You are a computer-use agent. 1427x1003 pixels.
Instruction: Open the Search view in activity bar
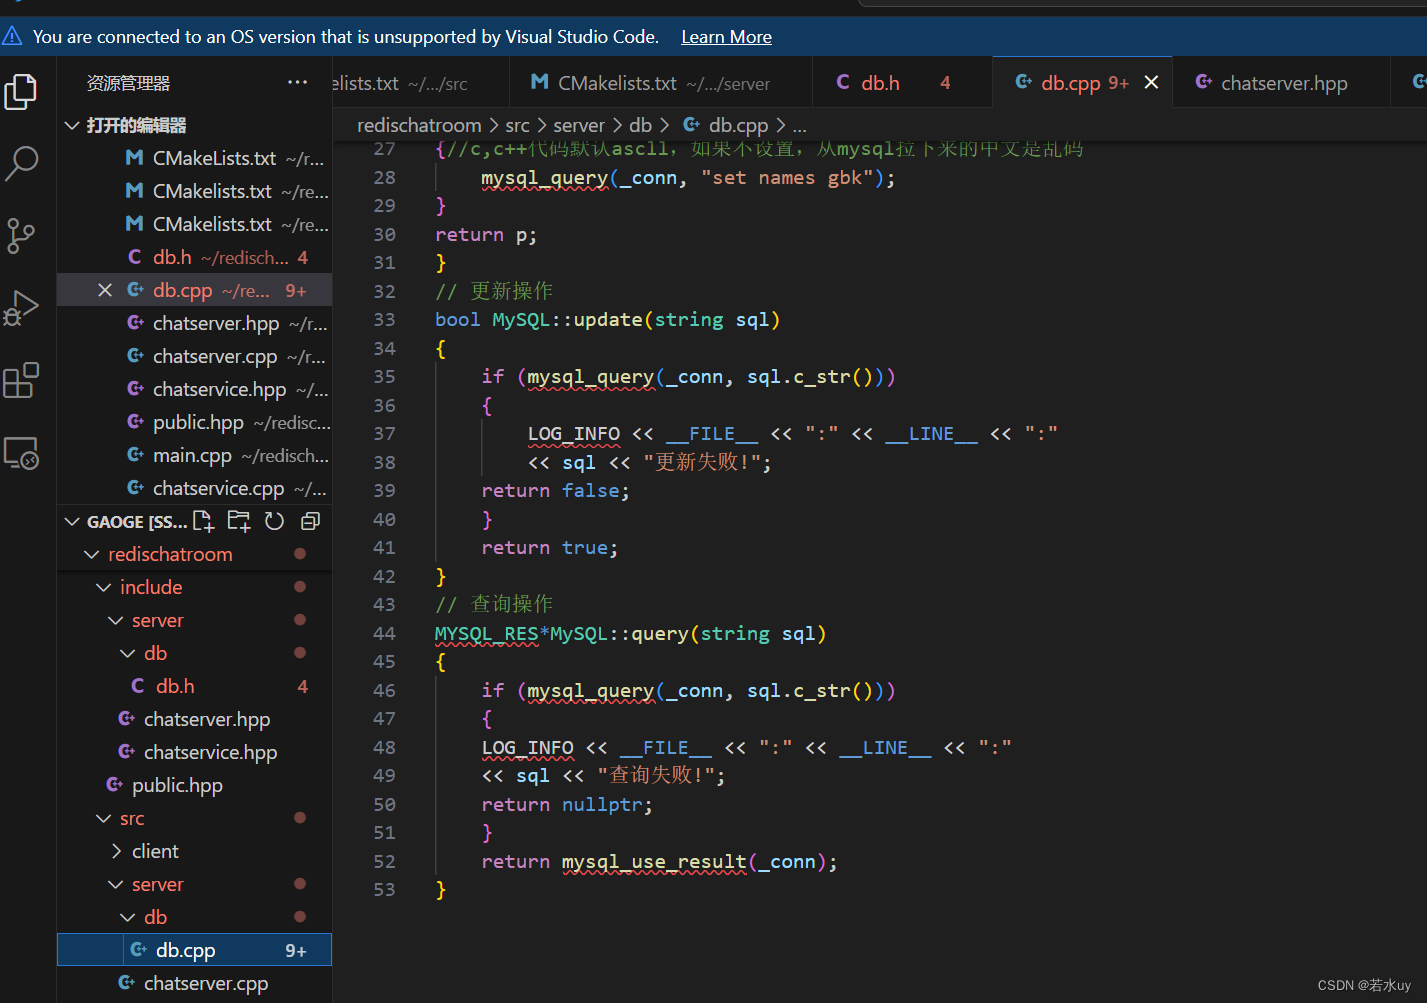tap(21, 164)
